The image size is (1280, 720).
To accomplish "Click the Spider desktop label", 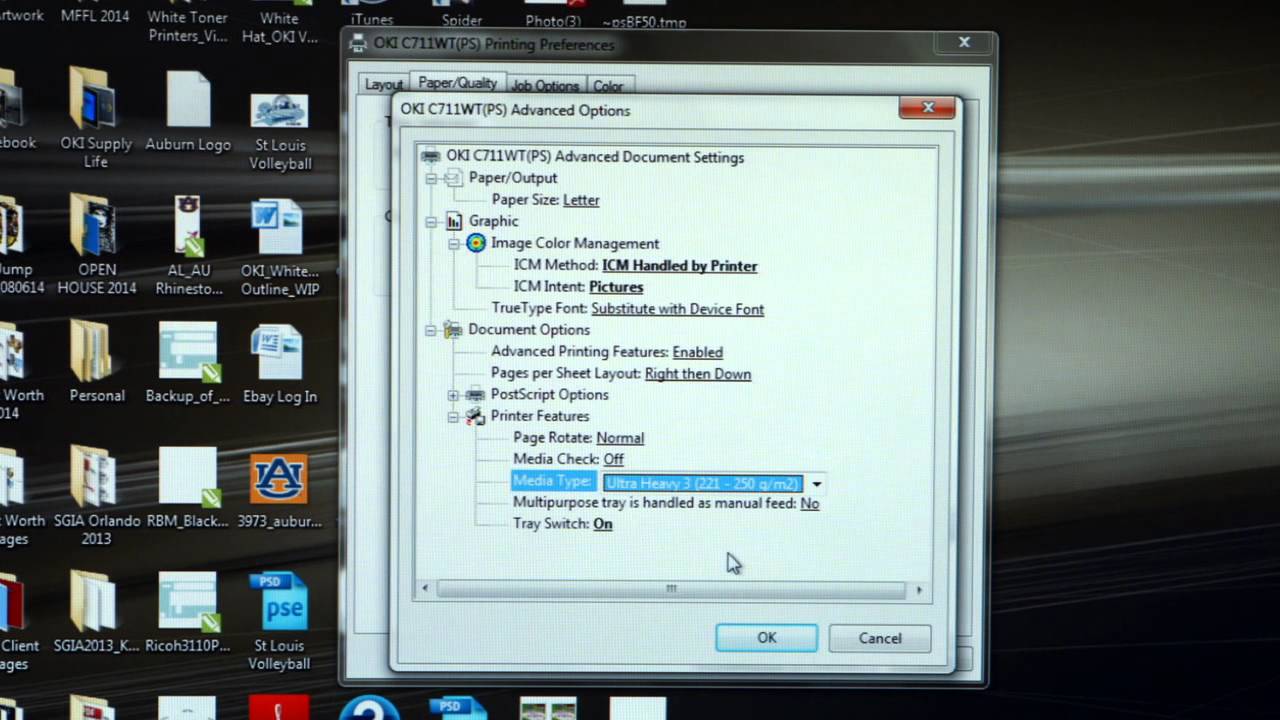I will (x=461, y=20).
